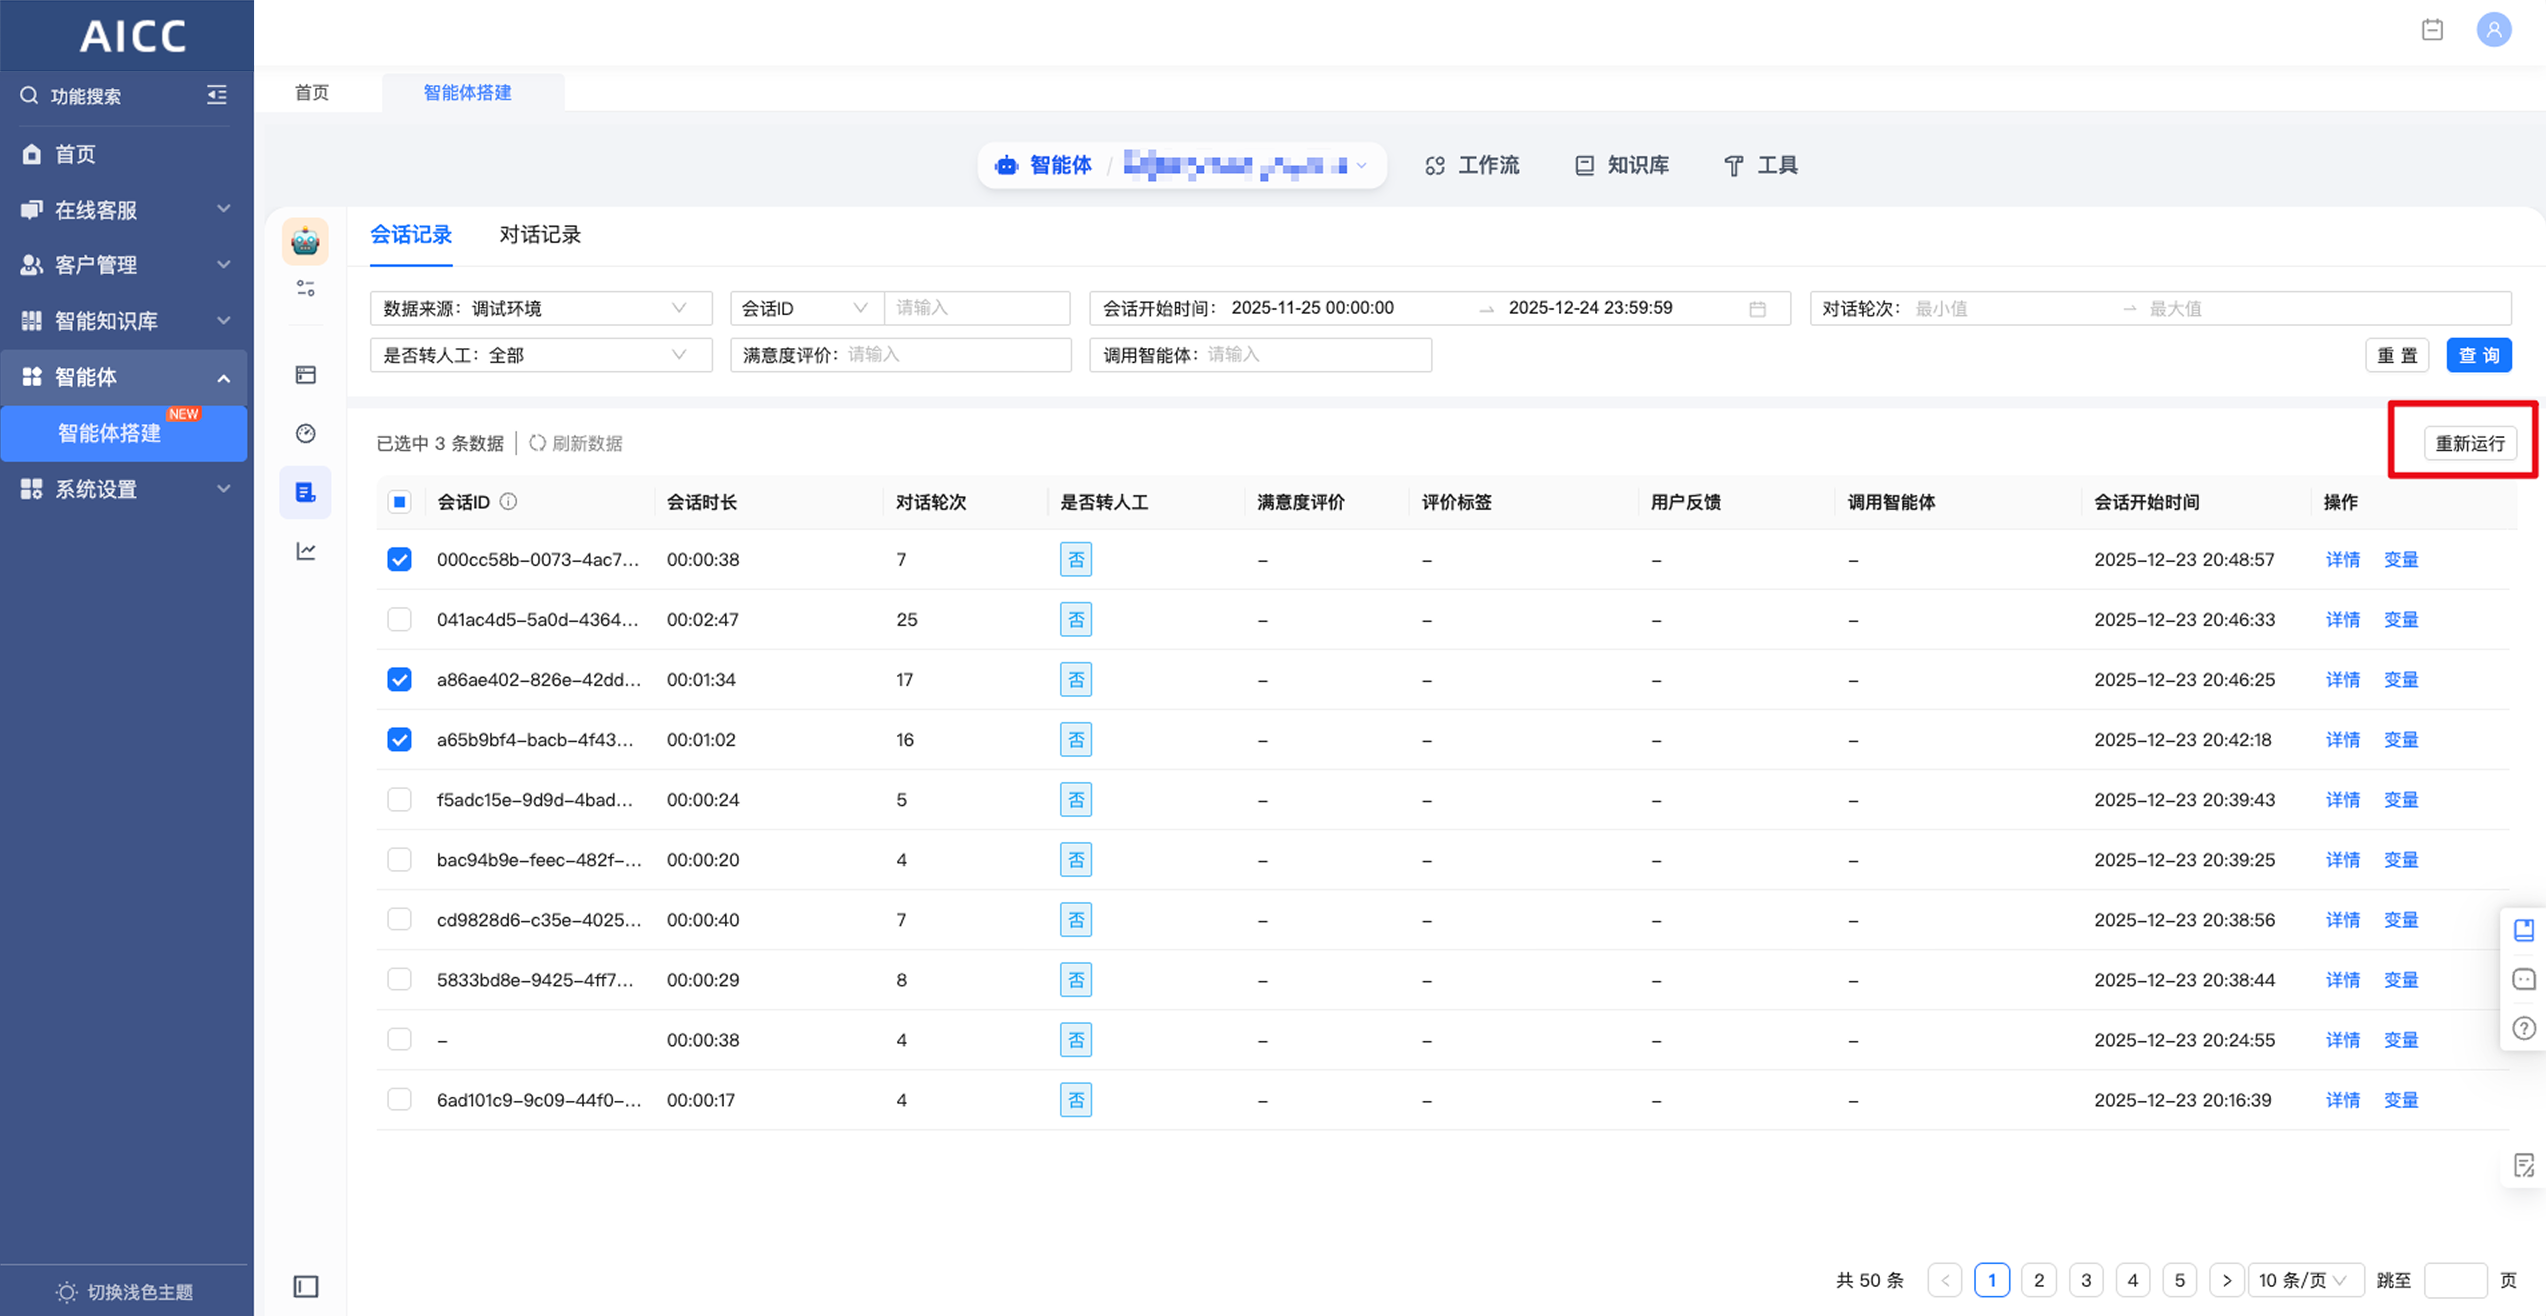Open the 工作流 top navigation tab

pos(1472,166)
